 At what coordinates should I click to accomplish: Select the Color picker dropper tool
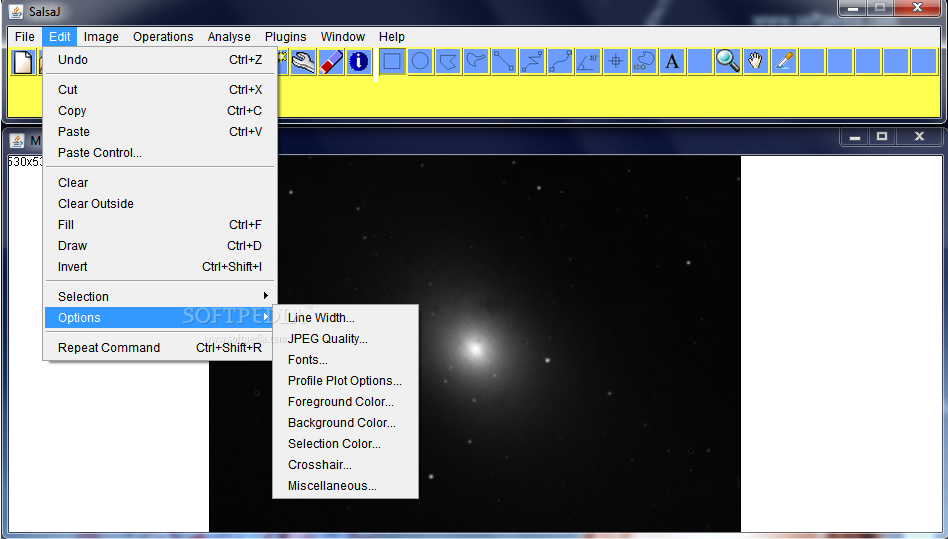[784, 62]
